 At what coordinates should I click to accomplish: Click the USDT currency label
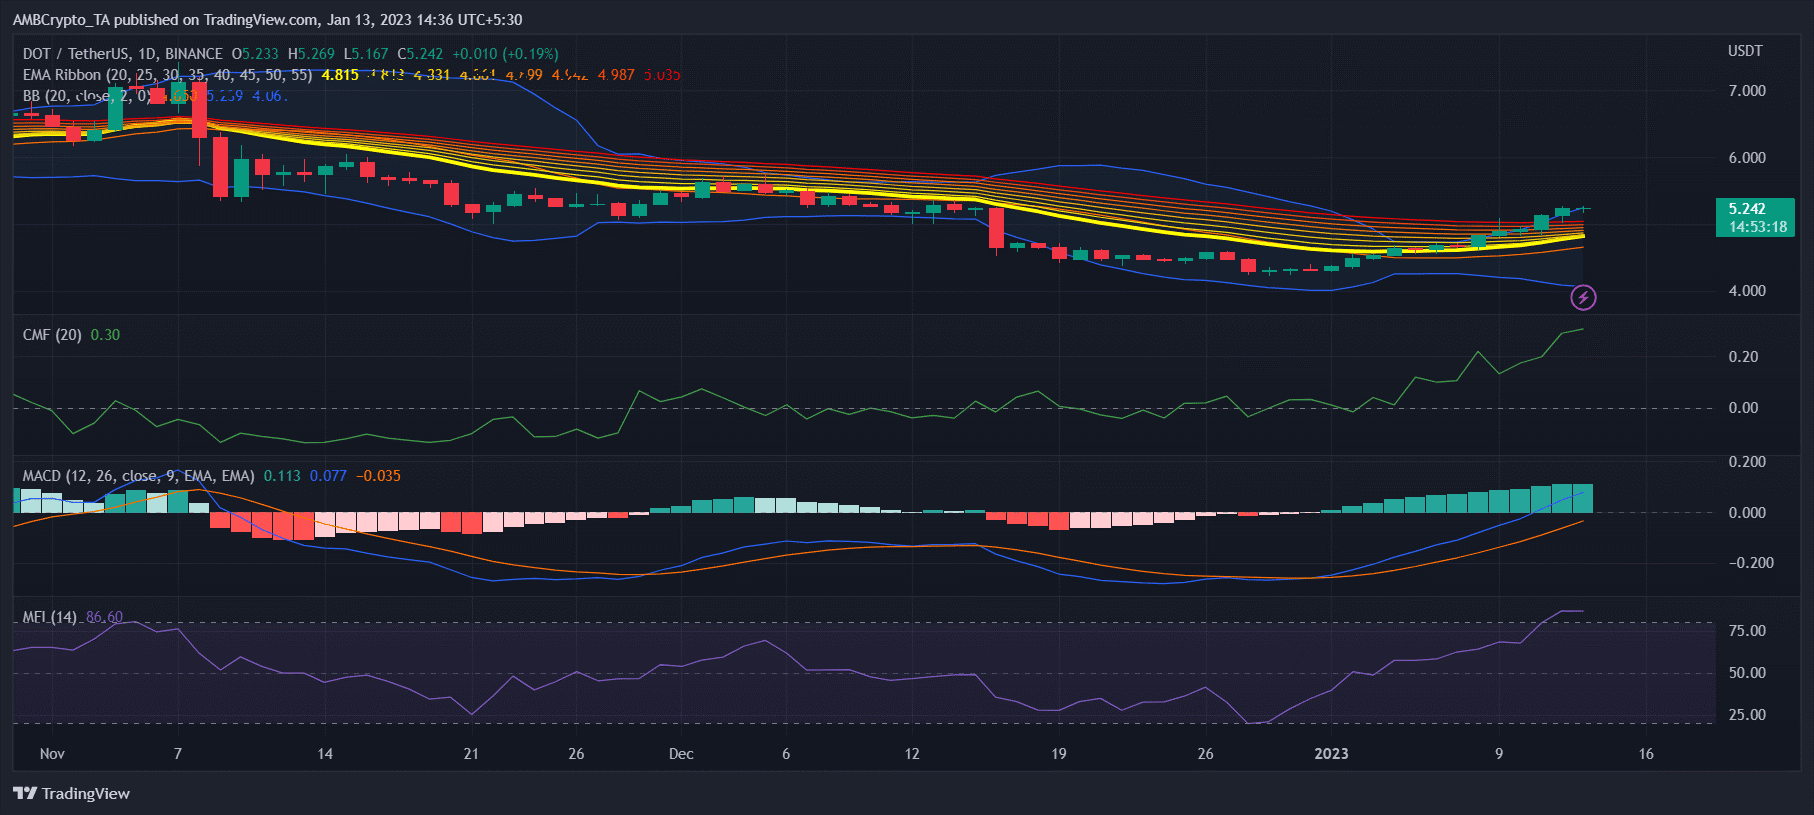[1745, 51]
